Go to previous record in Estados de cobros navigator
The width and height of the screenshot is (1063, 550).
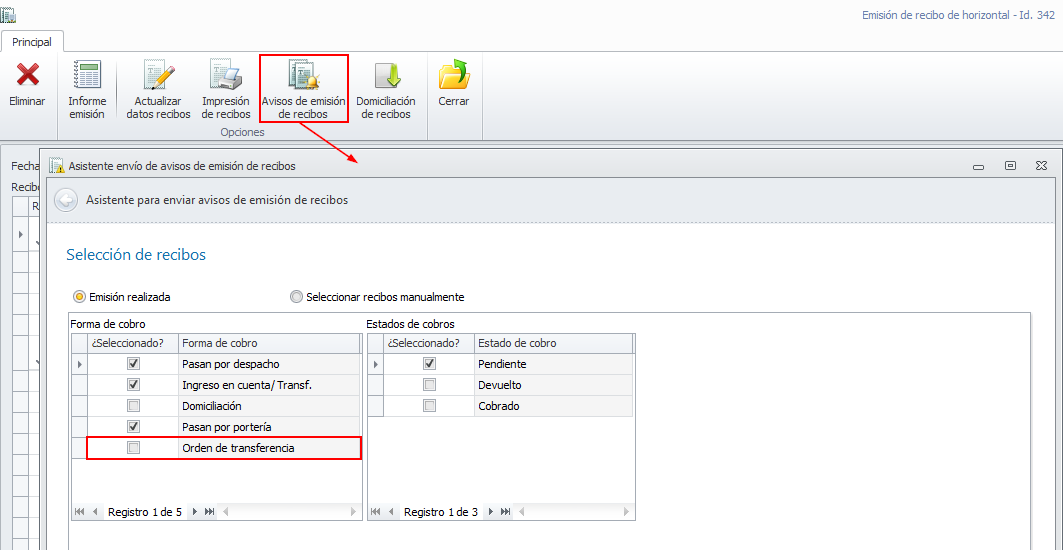point(392,511)
